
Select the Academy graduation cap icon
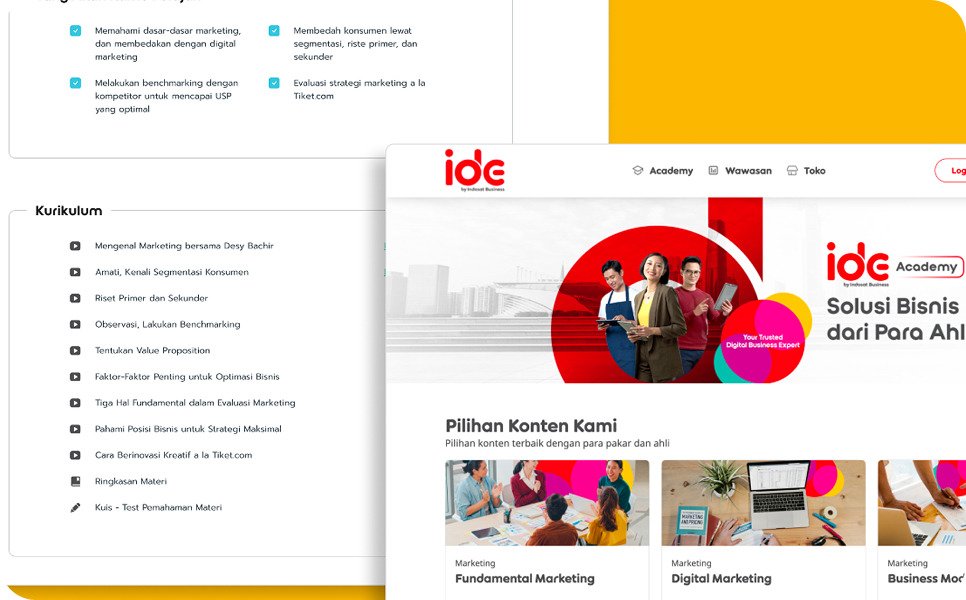[637, 170]
